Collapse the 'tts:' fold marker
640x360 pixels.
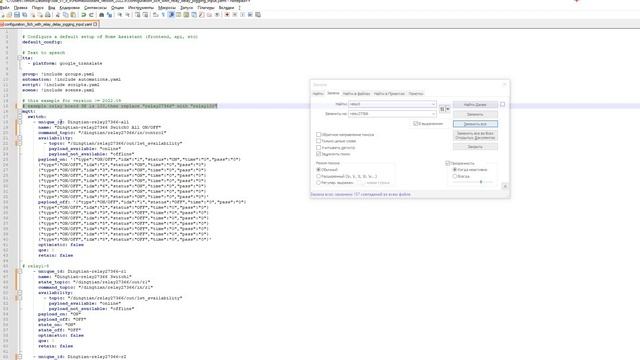pyautogui.click(x=19, y=58)
